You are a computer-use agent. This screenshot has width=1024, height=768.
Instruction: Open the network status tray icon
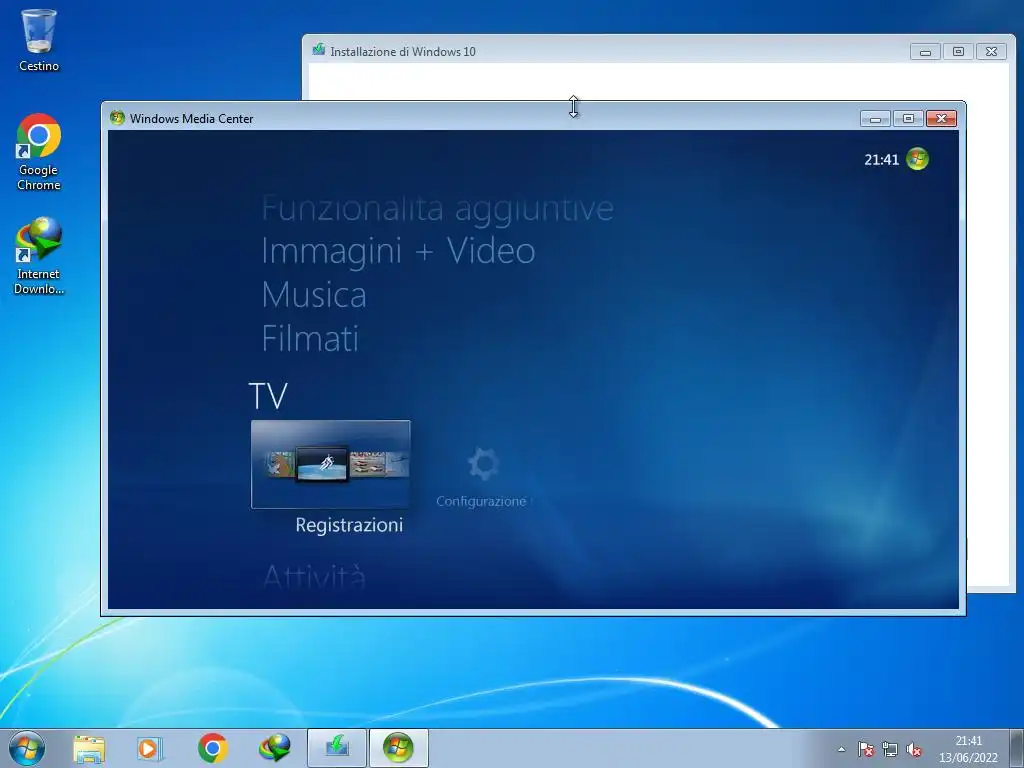889,750
